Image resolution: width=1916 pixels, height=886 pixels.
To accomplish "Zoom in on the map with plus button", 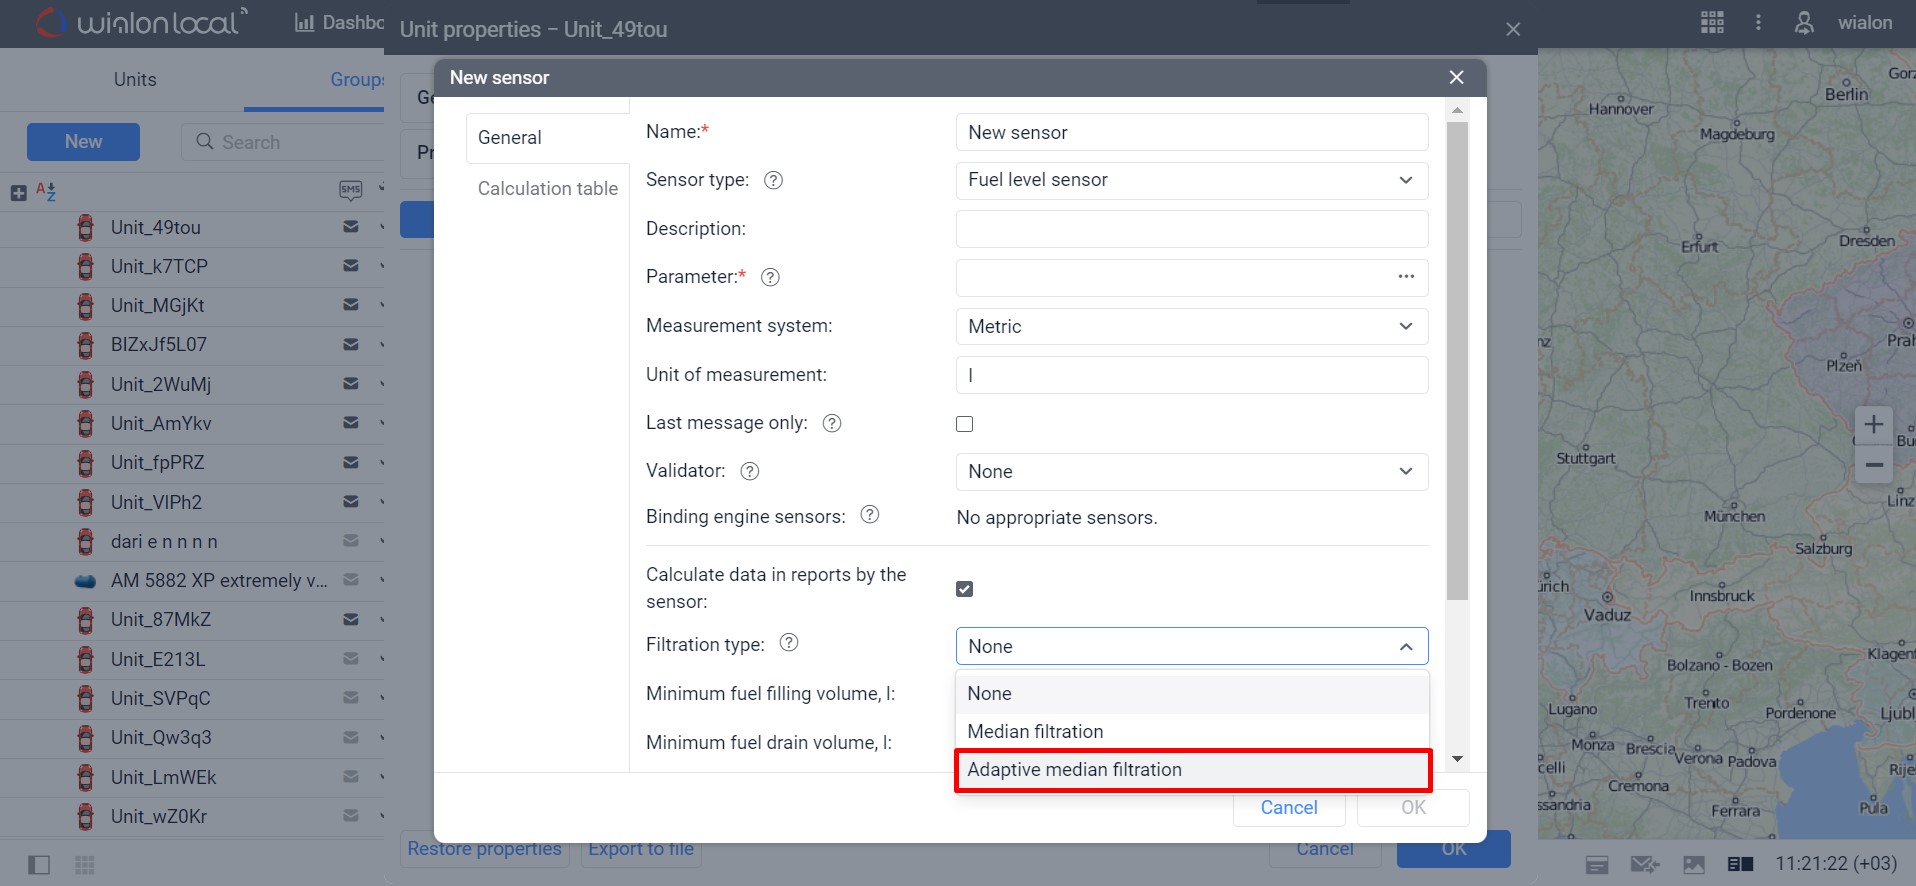I will [x=1873, y=425].
